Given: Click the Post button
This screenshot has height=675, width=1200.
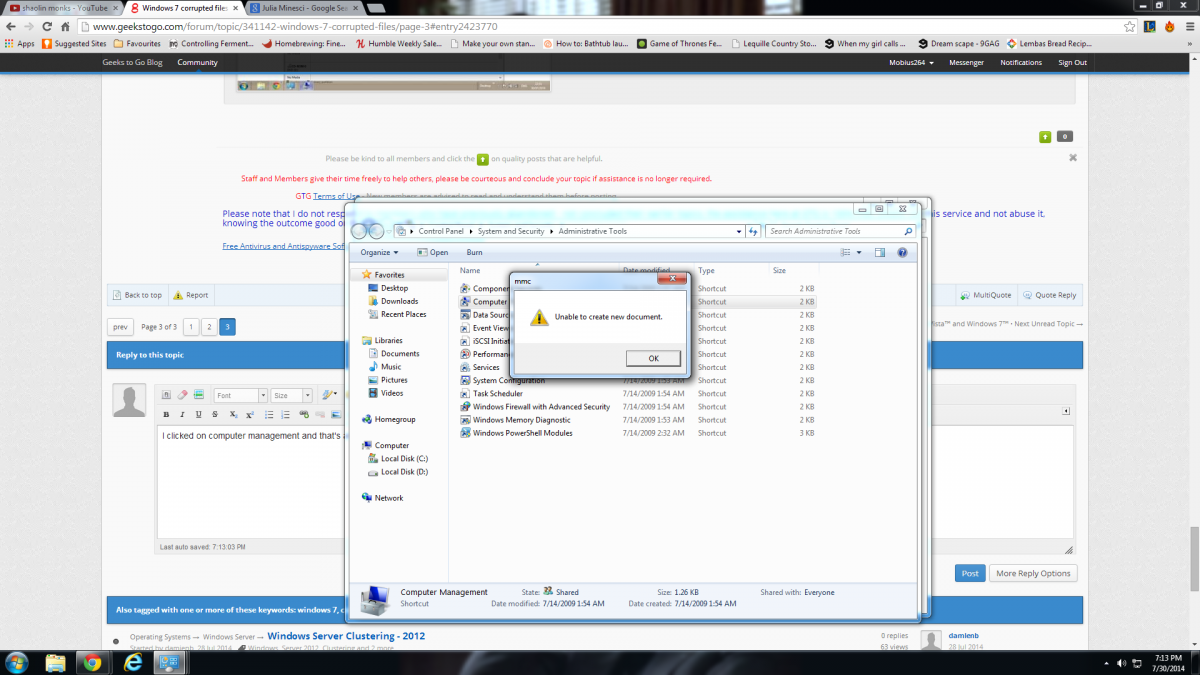Looking at the screenshot, I should click(x=969, y=573).
